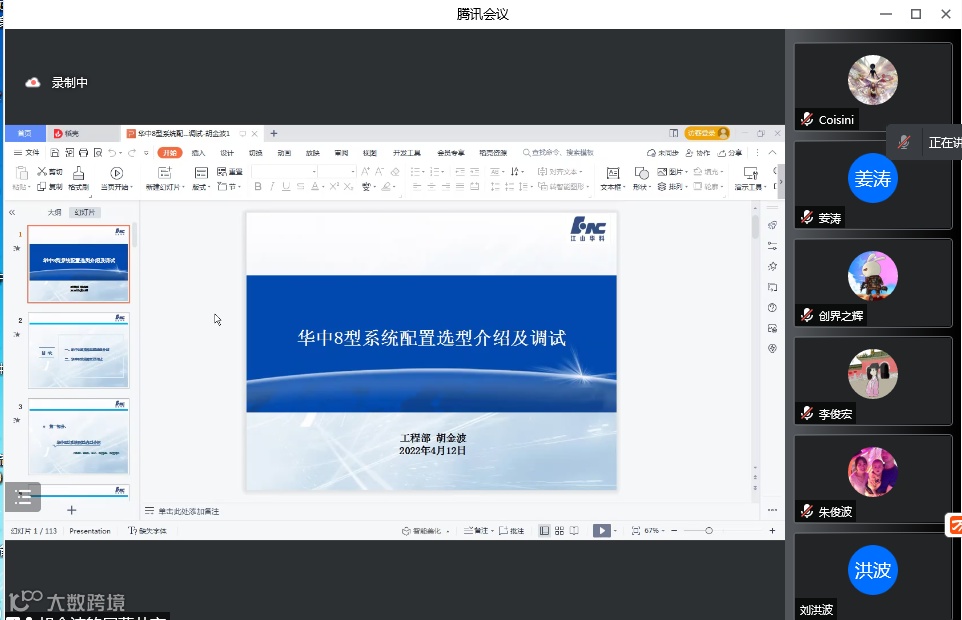962x620 pixels.
Task: Click the Coisini participant video tile
Action: coord(872,86)
